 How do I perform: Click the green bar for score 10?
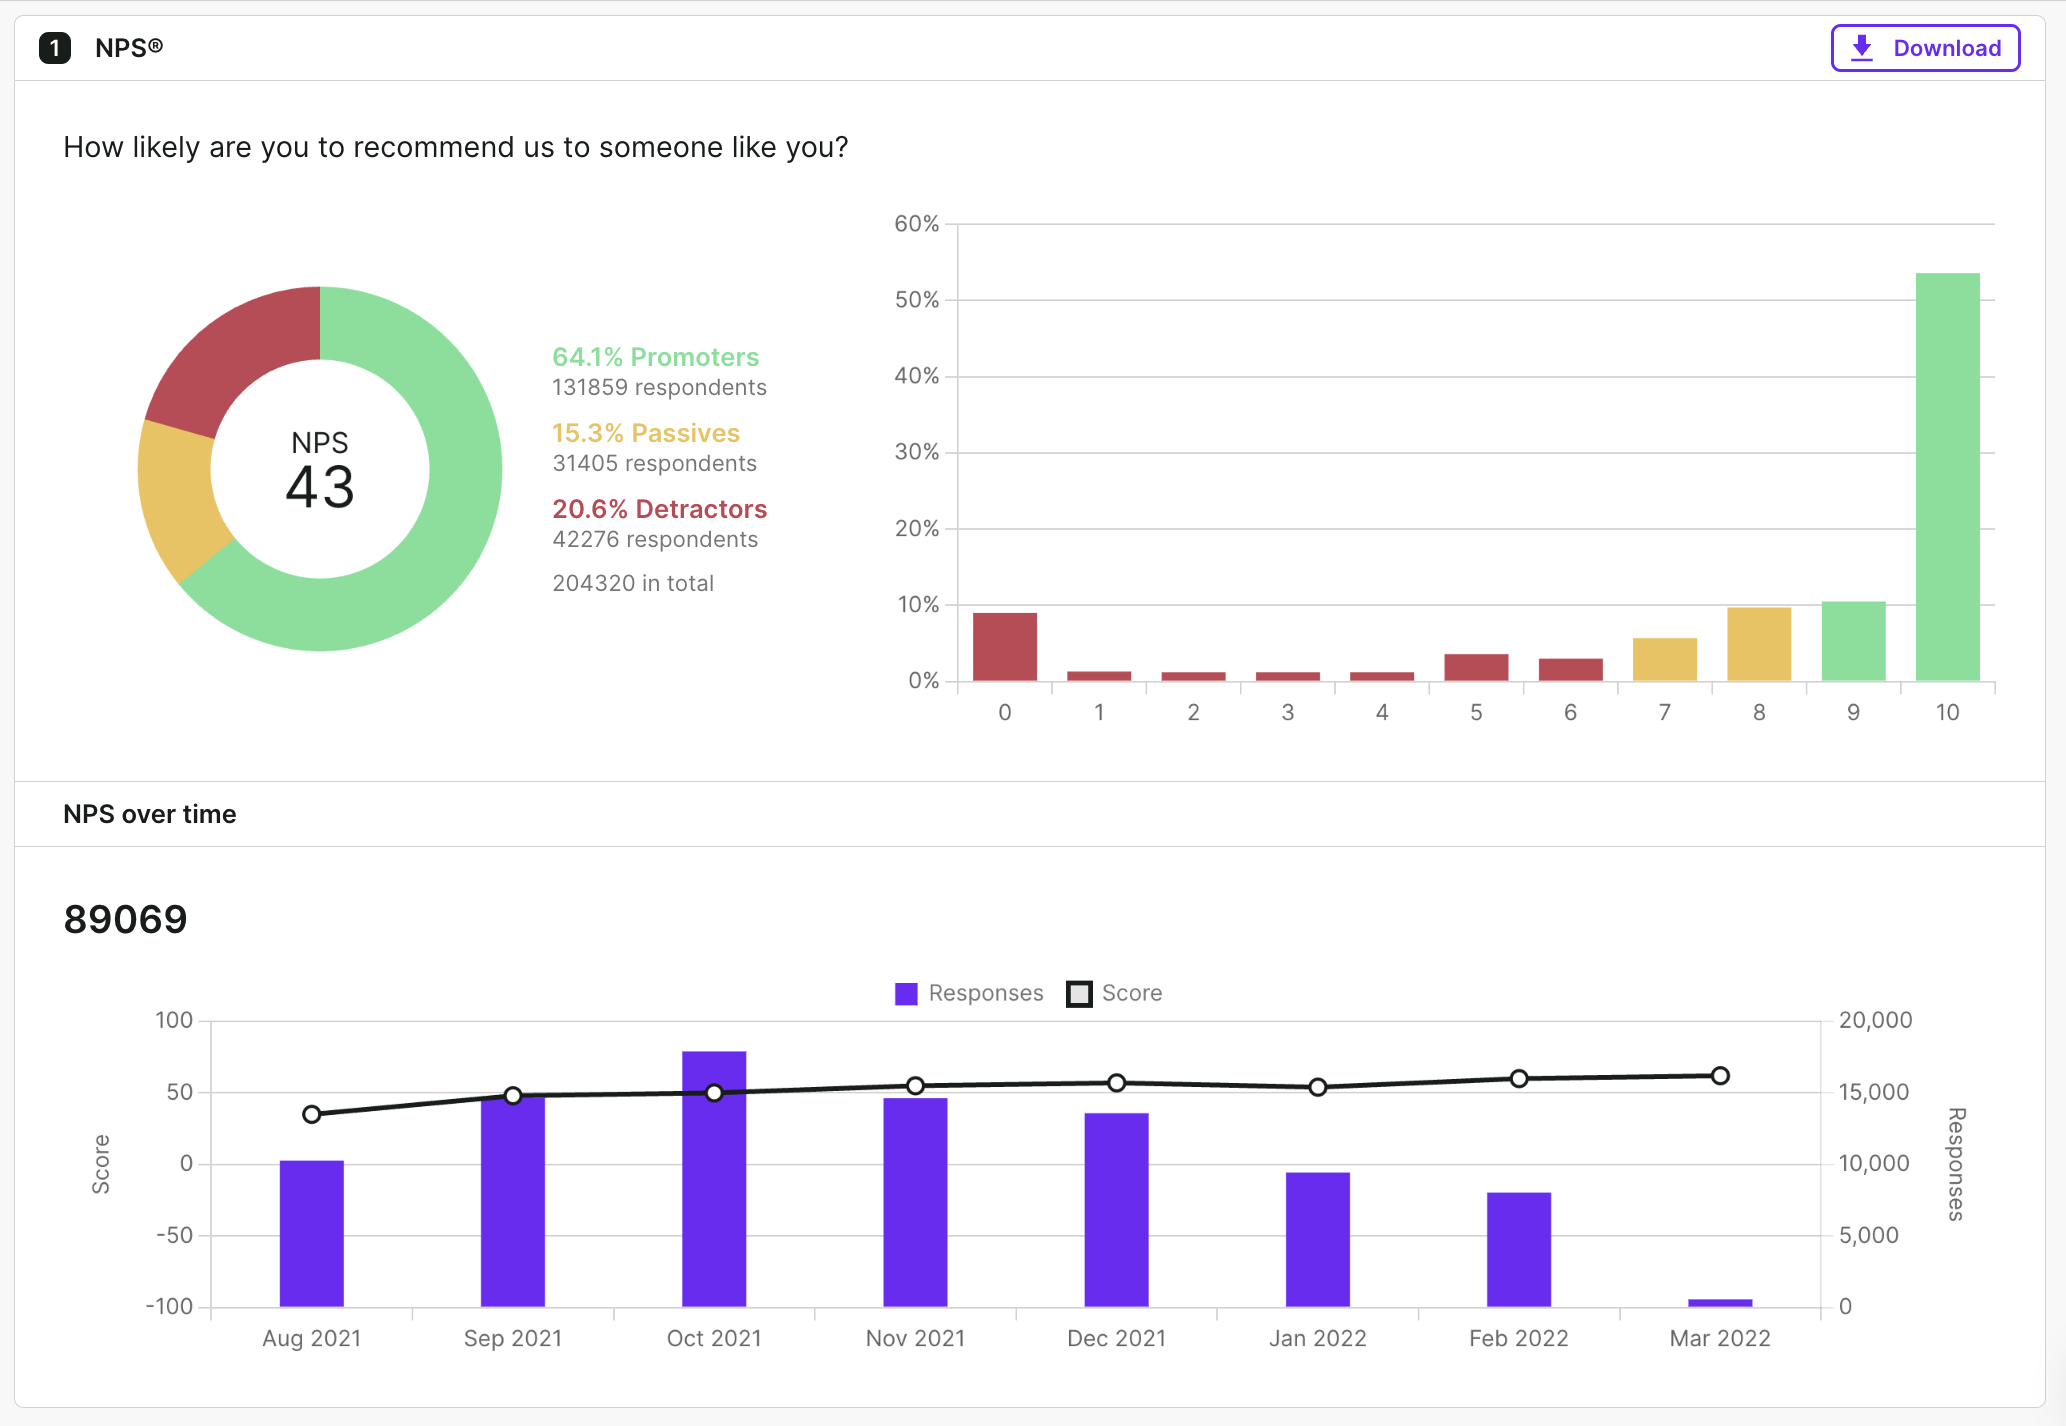point(1947,477)
